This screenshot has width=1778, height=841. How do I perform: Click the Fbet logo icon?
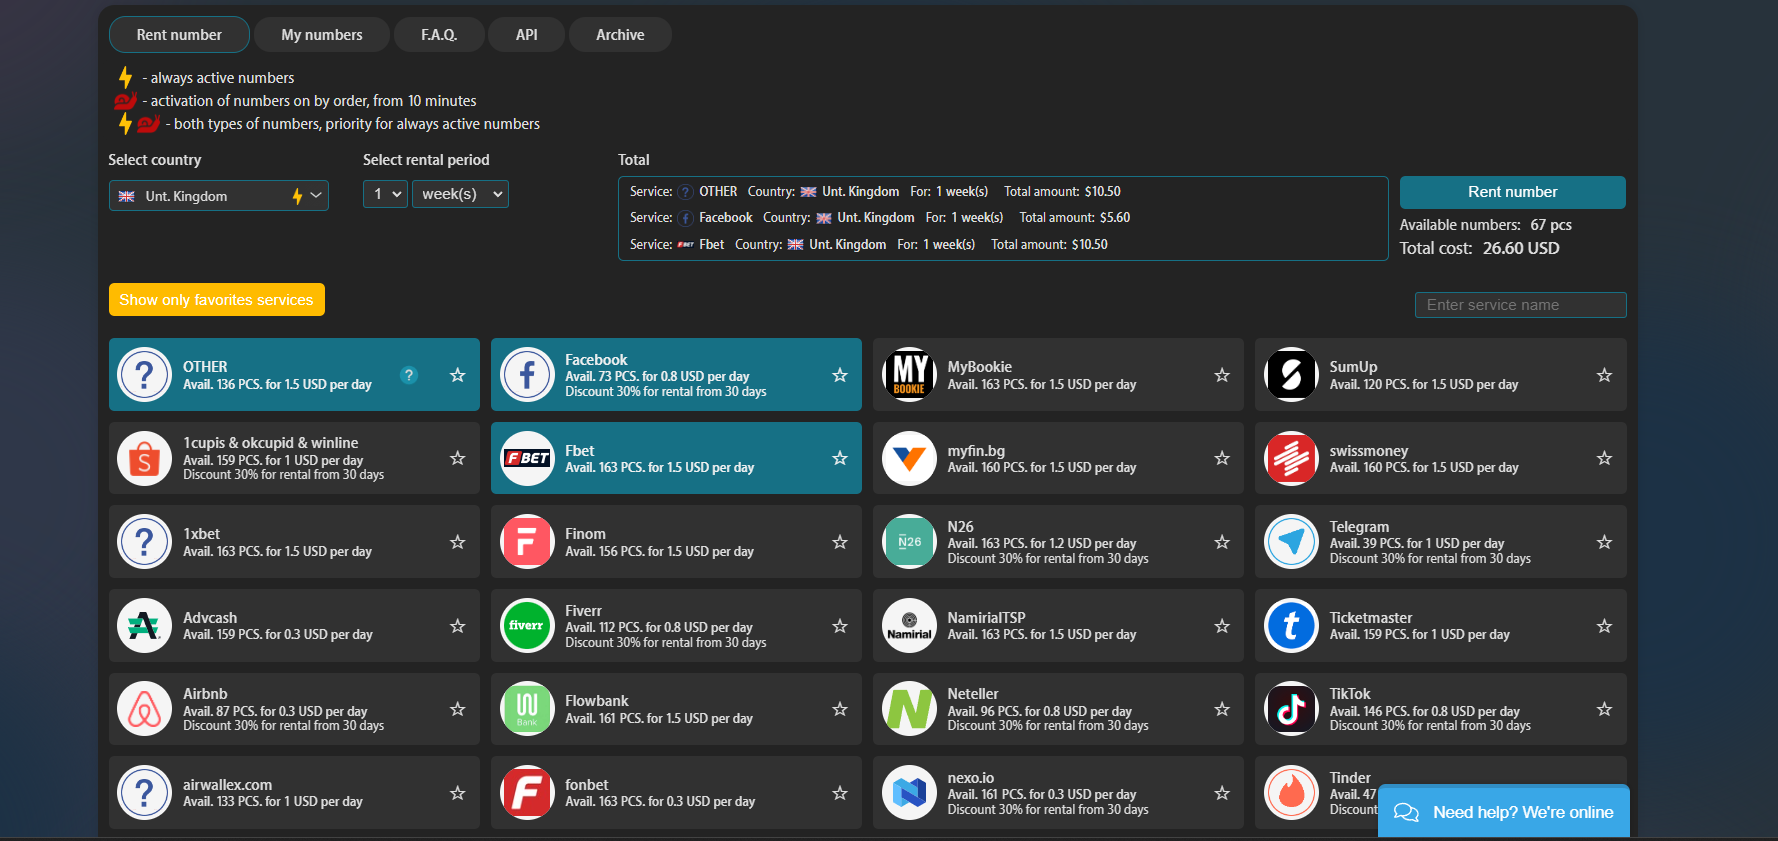pyautogui.click(x=527, y=458)
